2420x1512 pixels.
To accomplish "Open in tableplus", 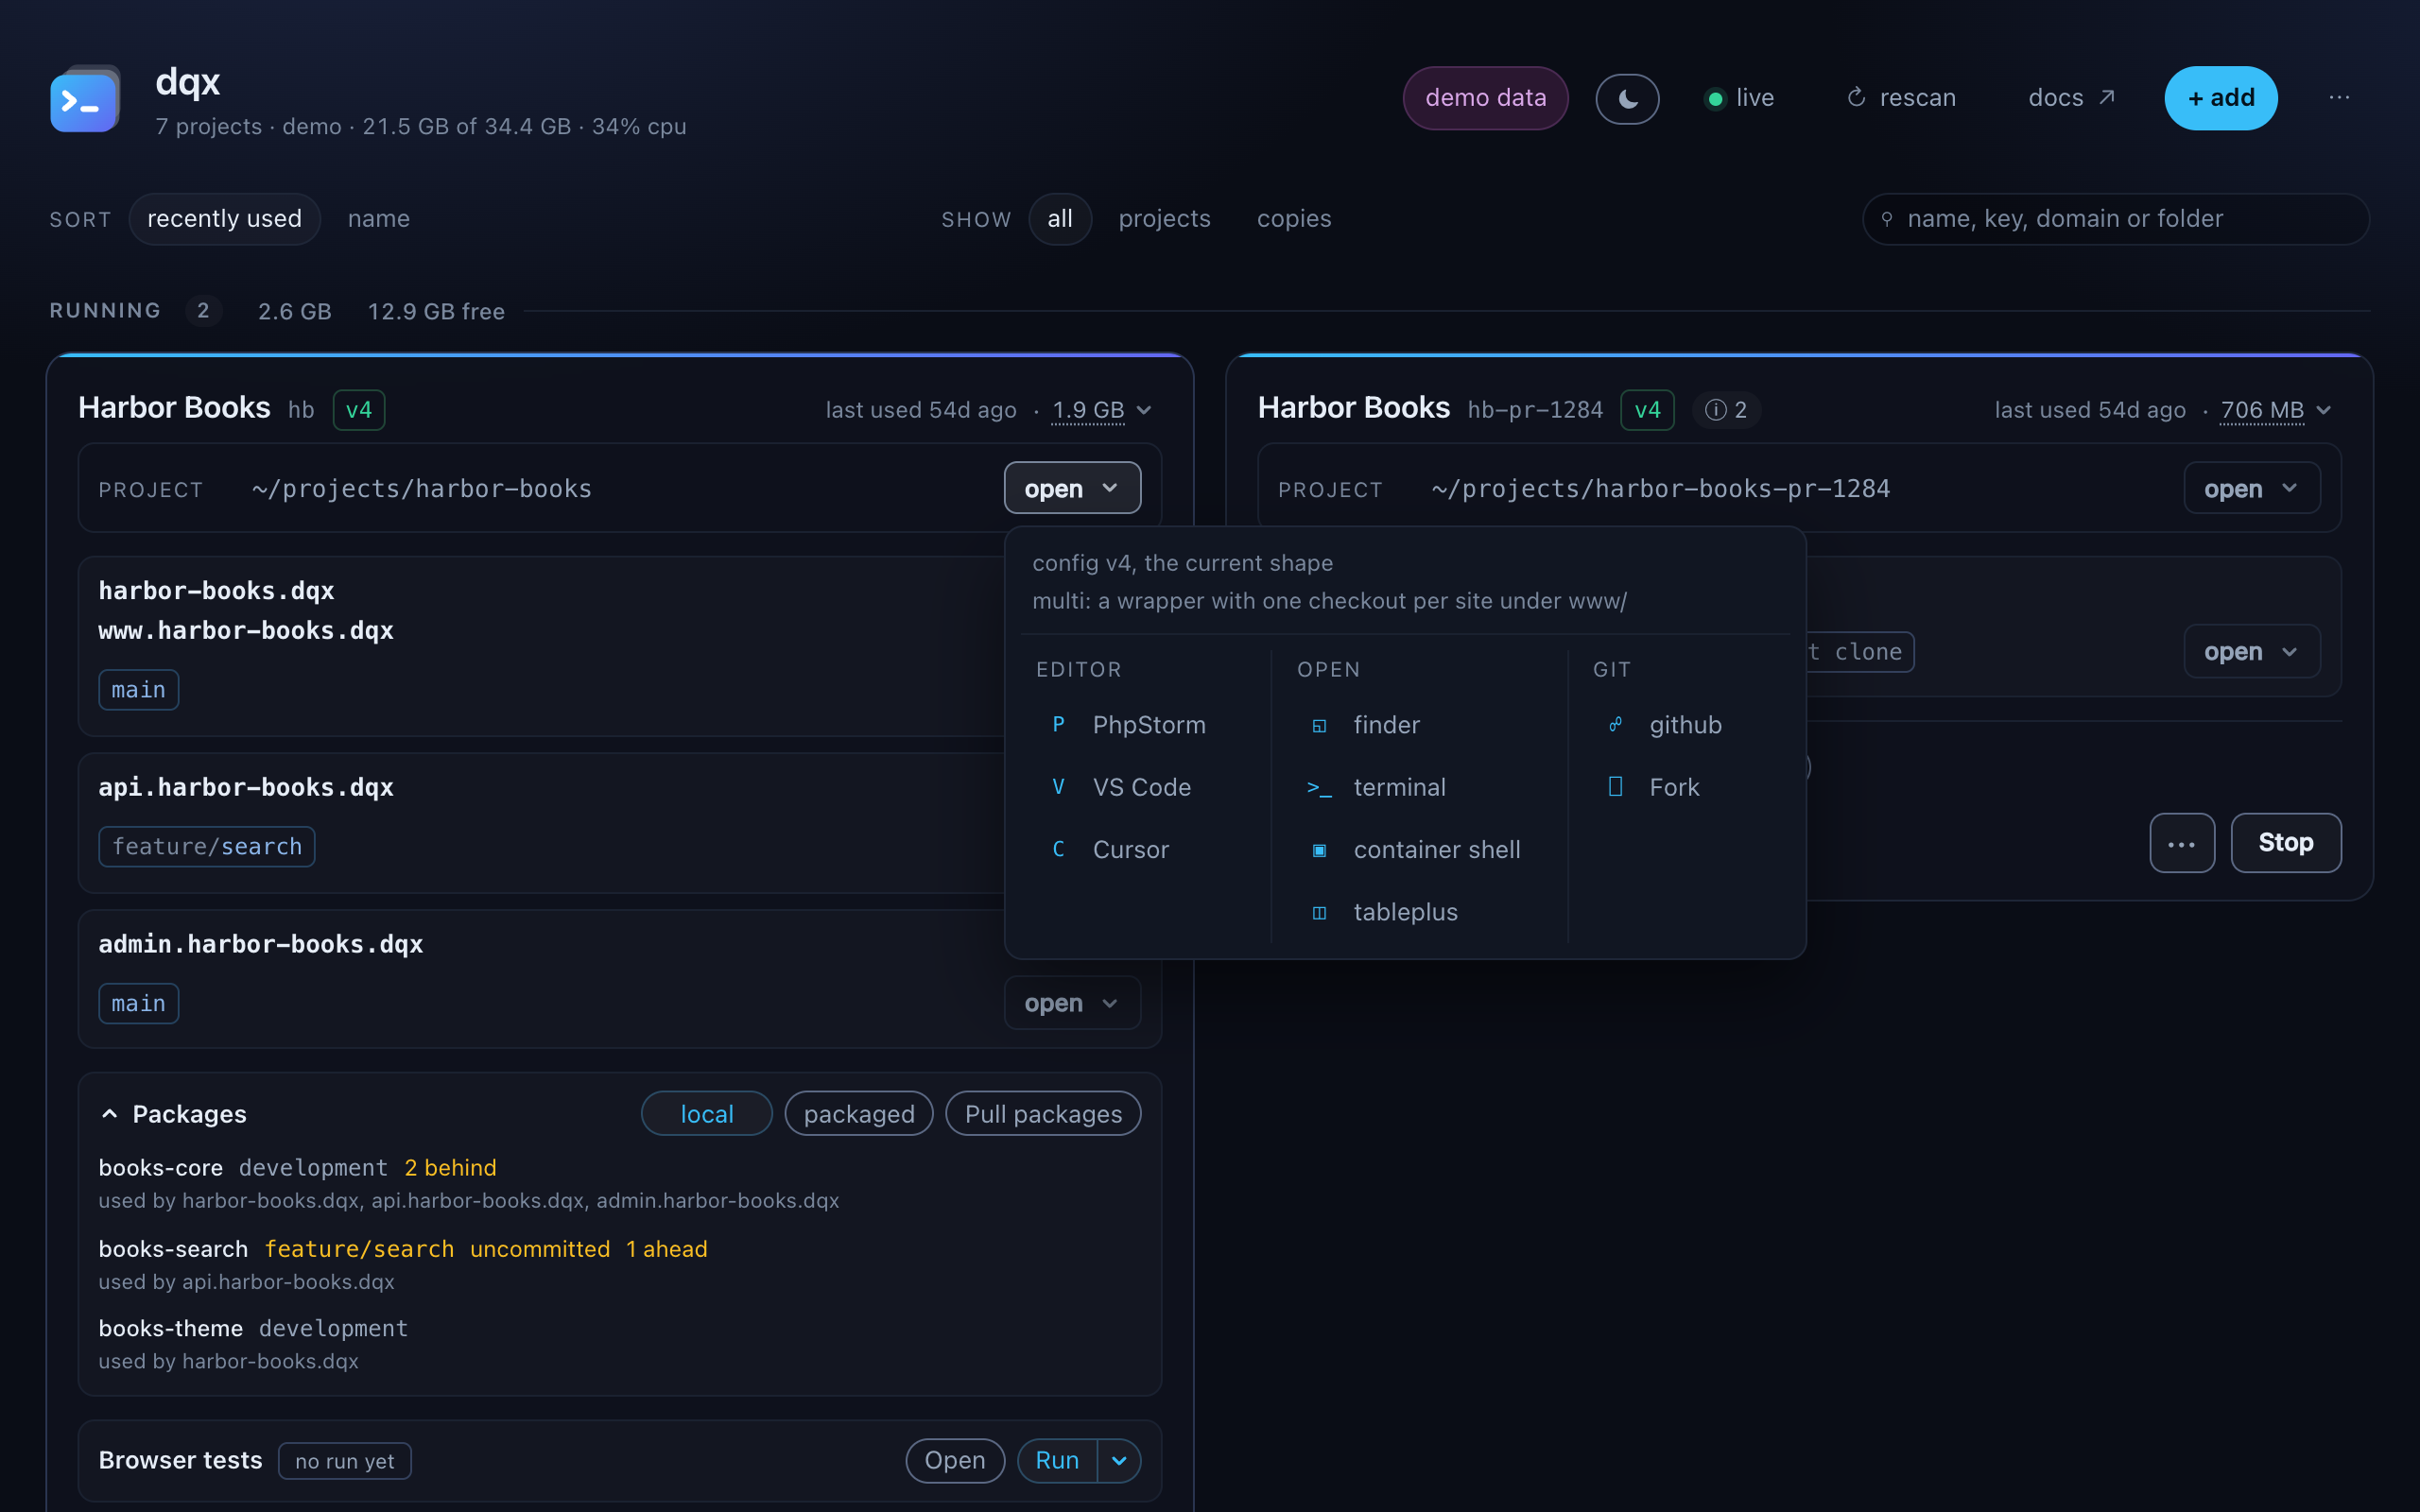I will tap(1405, 912).
